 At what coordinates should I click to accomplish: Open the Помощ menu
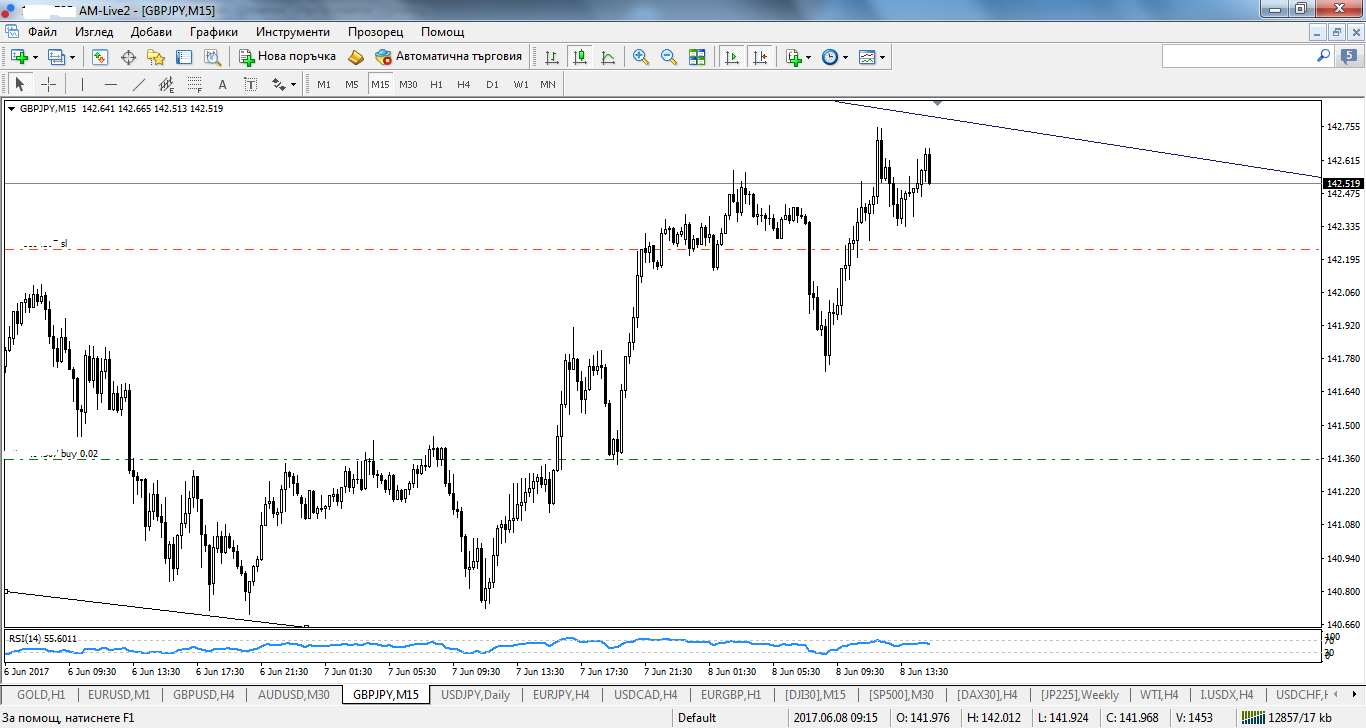(x=442, y=32)
